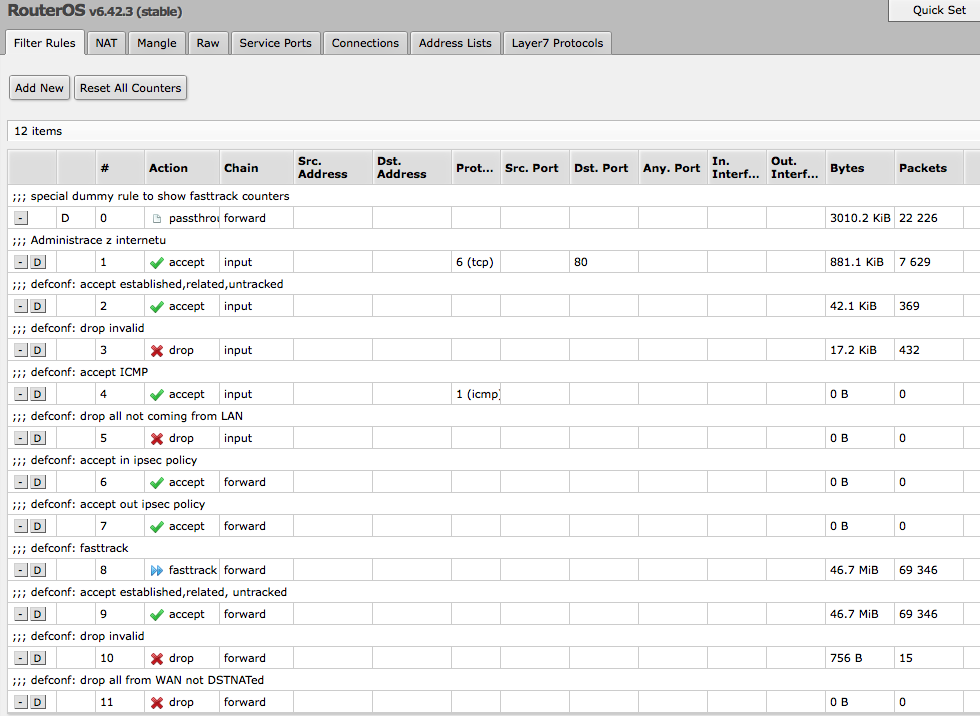Click the green accept checkmark on rule 1

[x=157, y=262]
